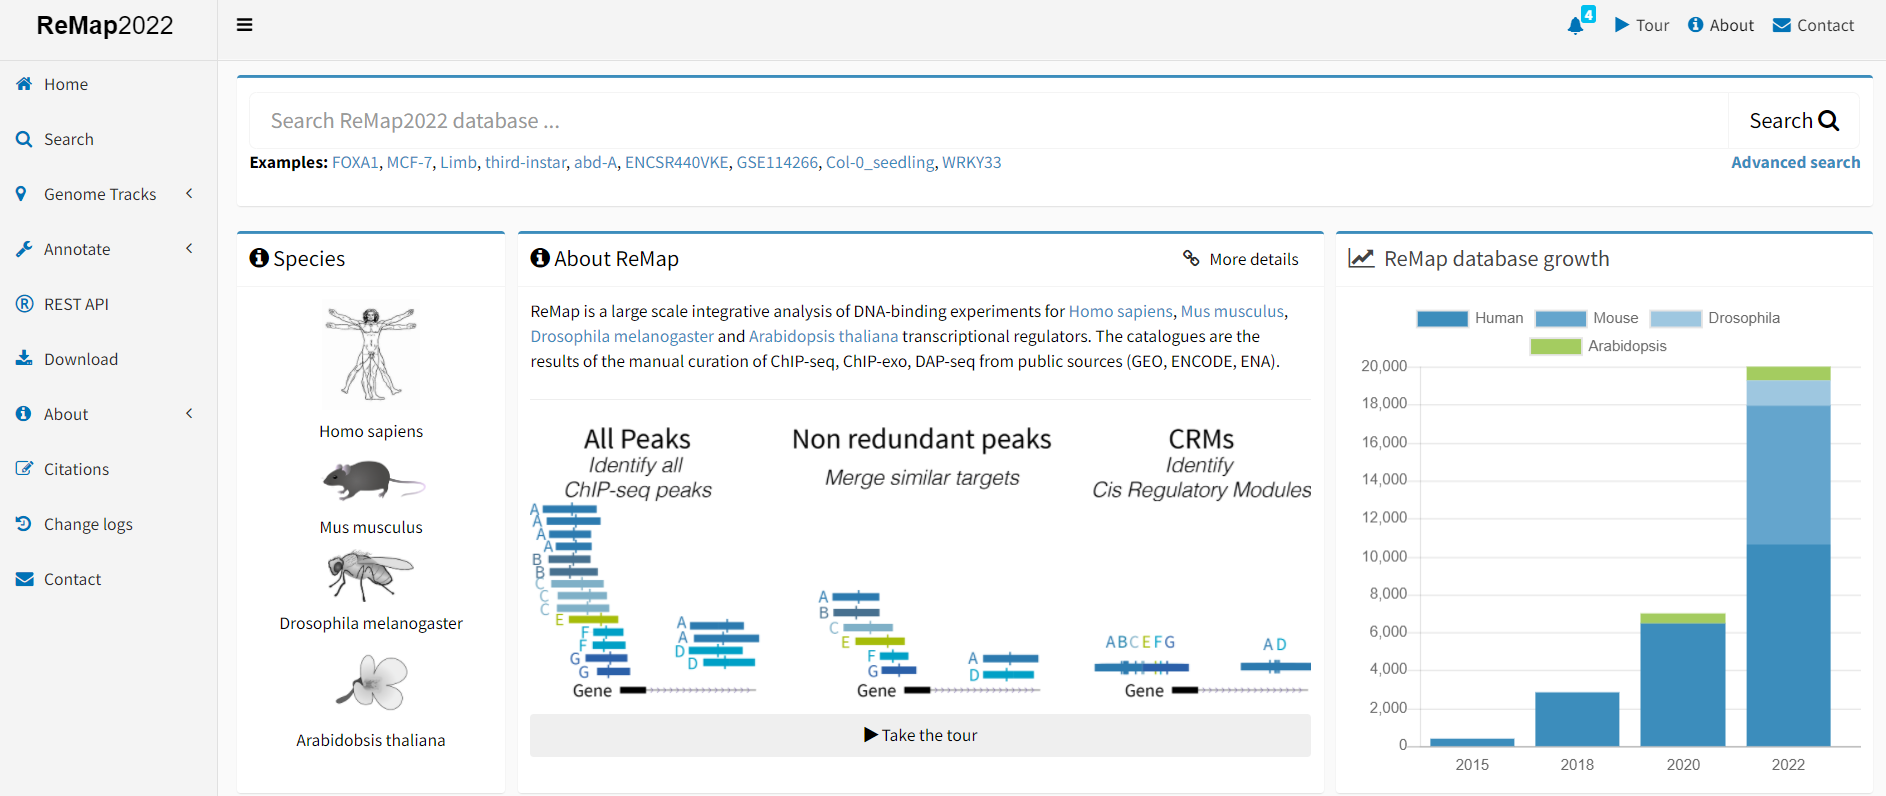Click the Citations edit icon

(24, 468)
